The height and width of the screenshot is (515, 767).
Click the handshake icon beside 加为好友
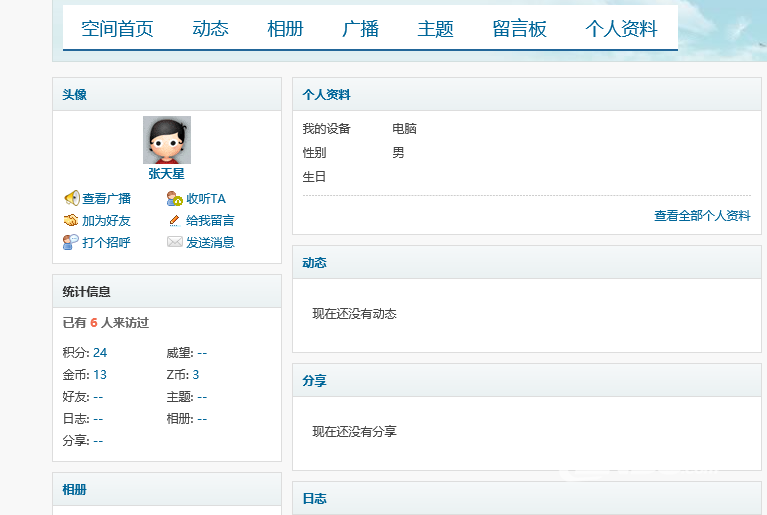[71, 220]
